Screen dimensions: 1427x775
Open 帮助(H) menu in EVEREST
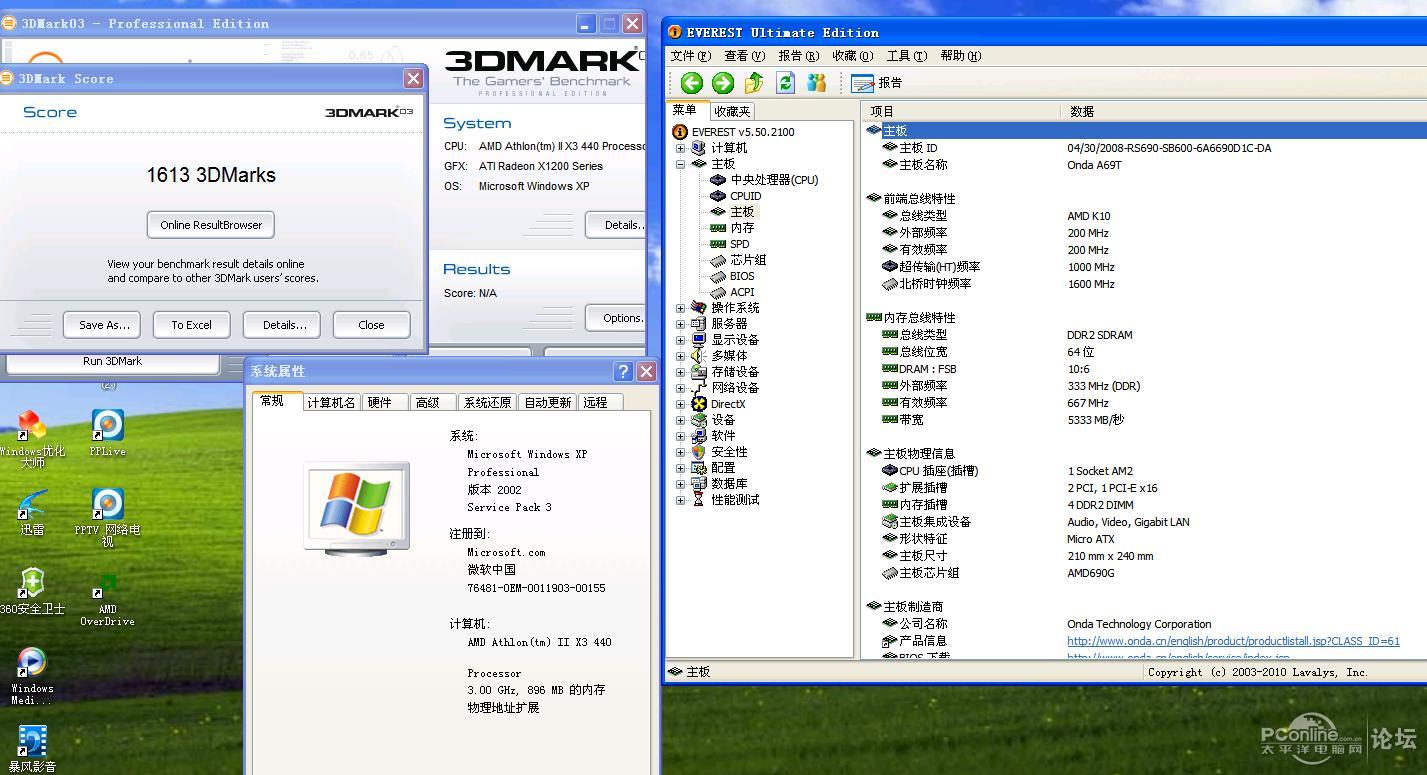(x=961, y=56)
